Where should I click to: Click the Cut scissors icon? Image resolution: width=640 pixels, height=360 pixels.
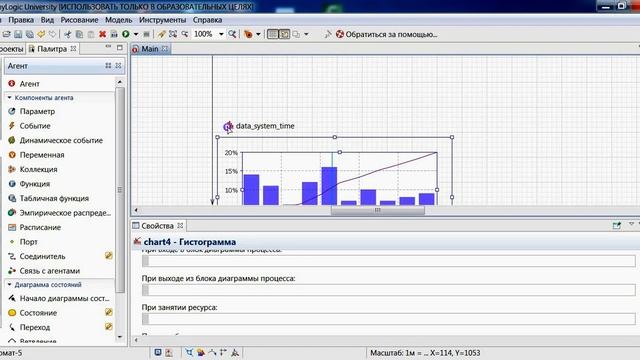[67, 34]
